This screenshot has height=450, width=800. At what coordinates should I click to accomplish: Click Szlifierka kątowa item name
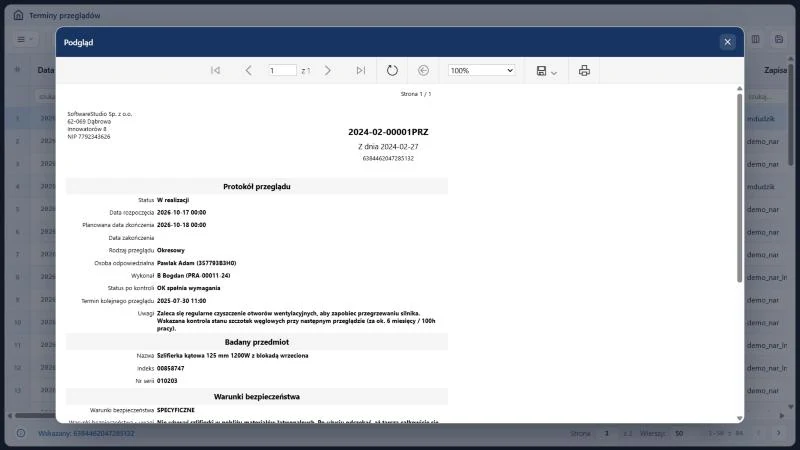[232, 356]
